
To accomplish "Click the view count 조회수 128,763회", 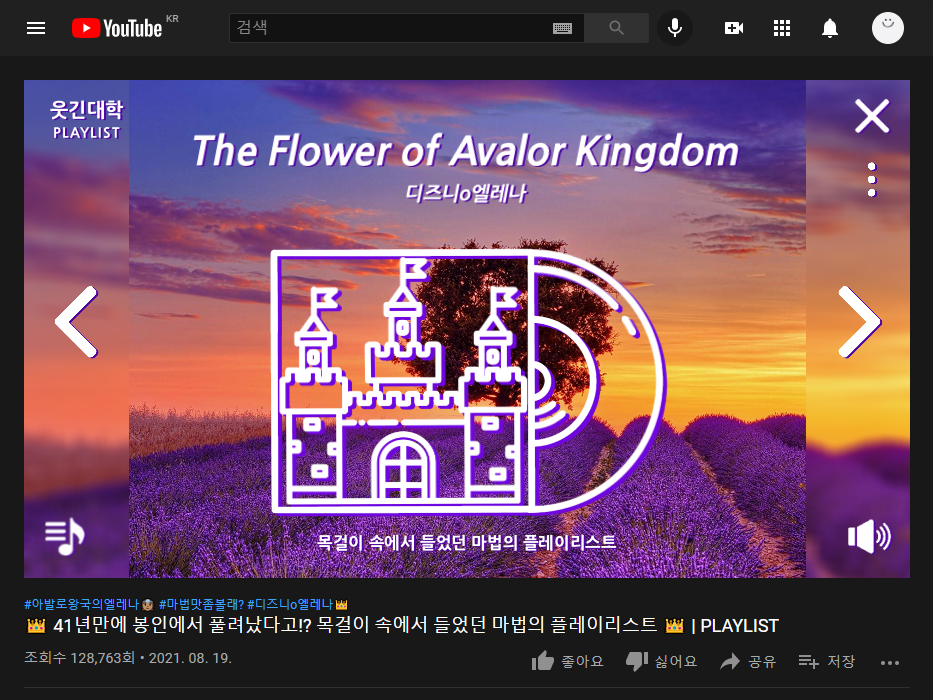I will click(80, 658).
